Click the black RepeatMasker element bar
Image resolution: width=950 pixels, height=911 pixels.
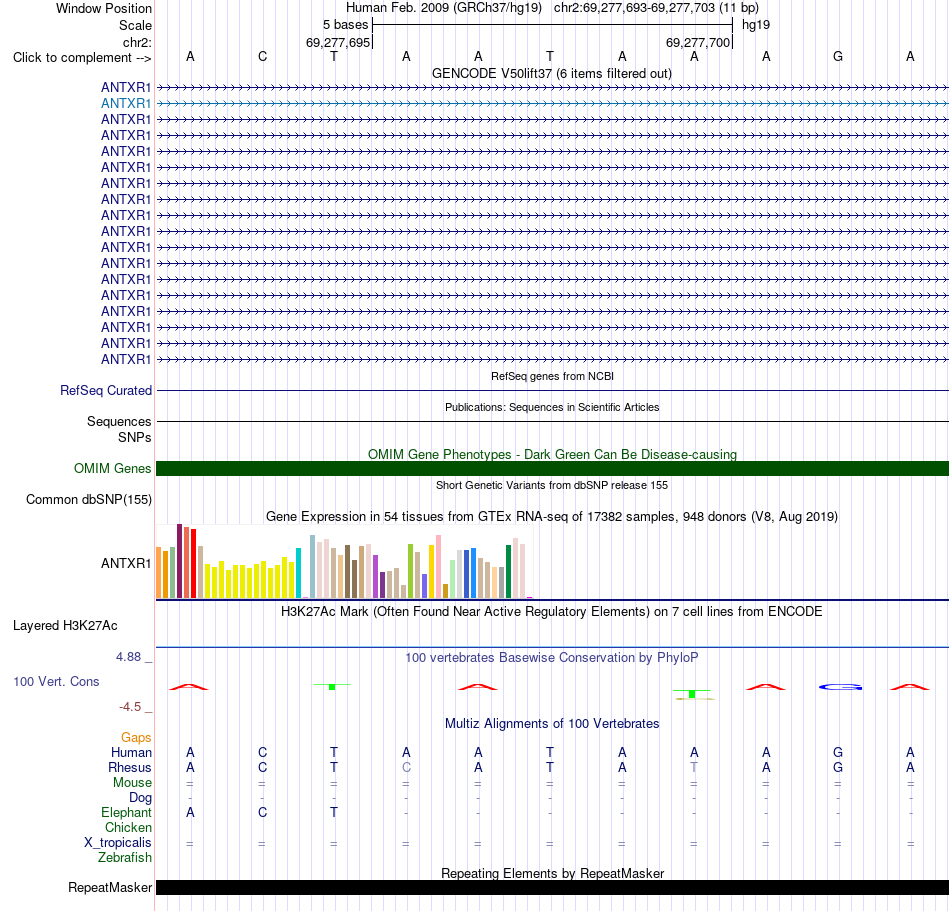pyautogui.click(x=552, y=887)
